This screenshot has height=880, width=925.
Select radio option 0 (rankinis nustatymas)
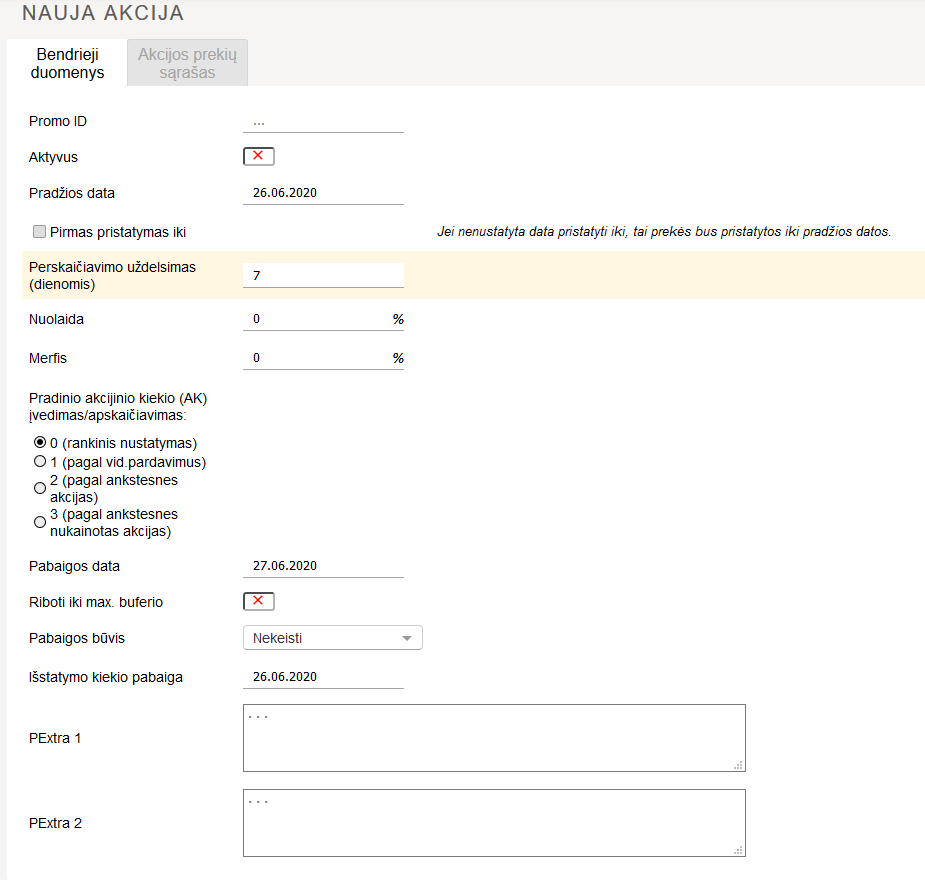coord(40,442)
